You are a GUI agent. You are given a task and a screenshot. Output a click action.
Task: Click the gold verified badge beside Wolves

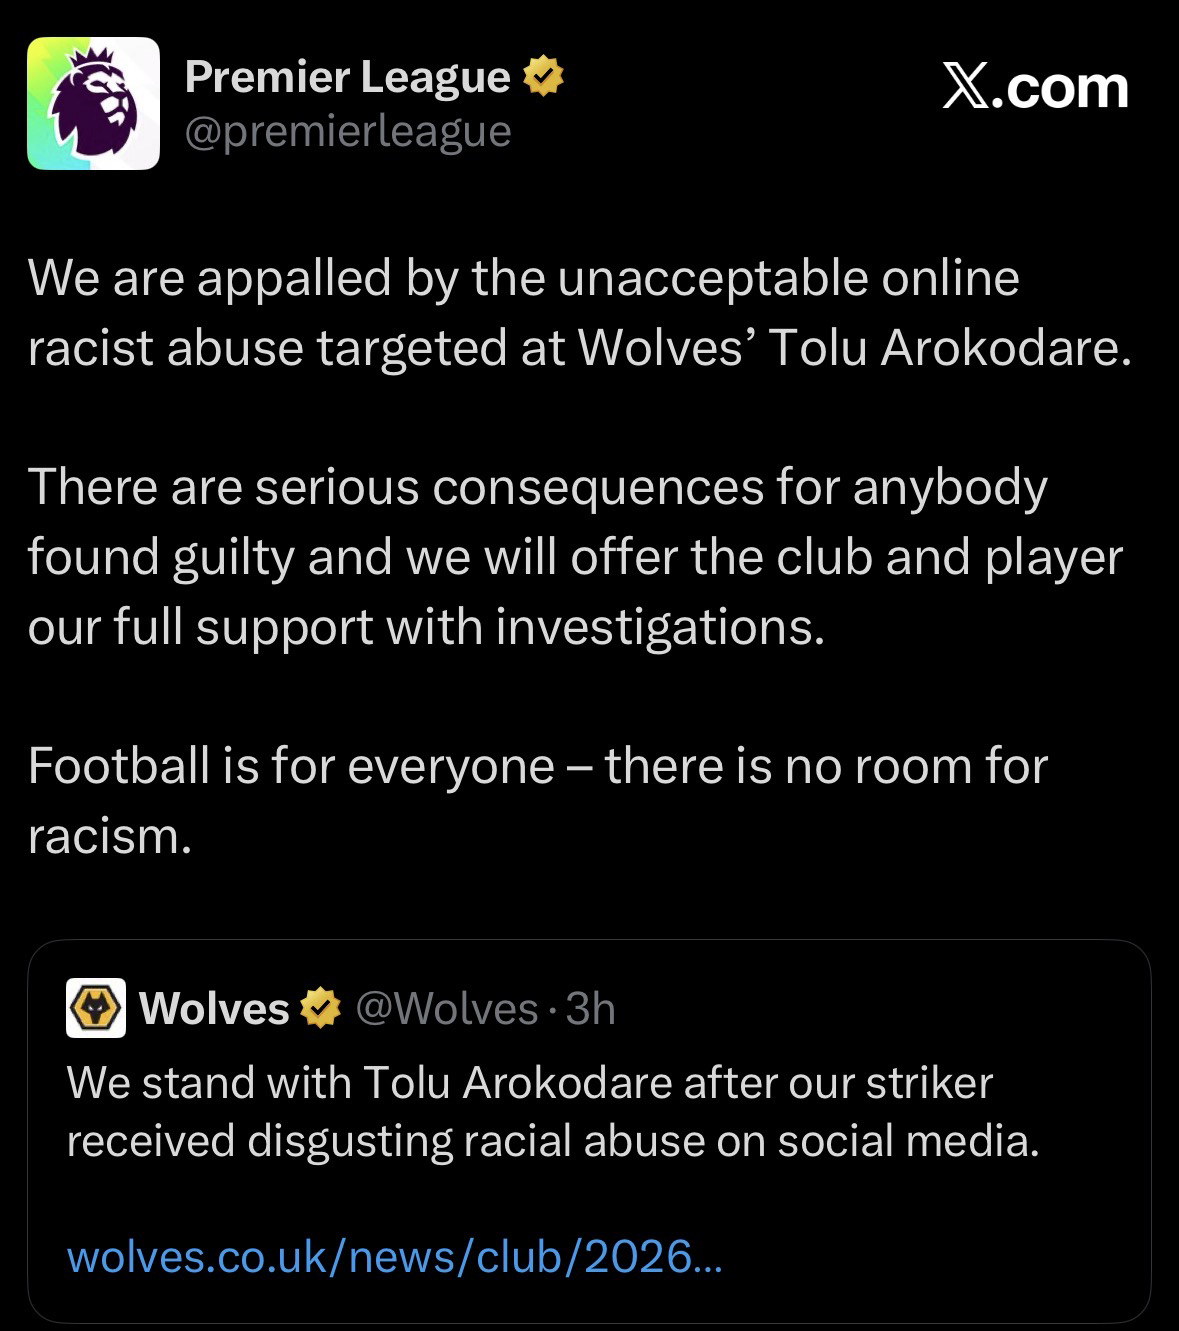tap(321, 1008)
